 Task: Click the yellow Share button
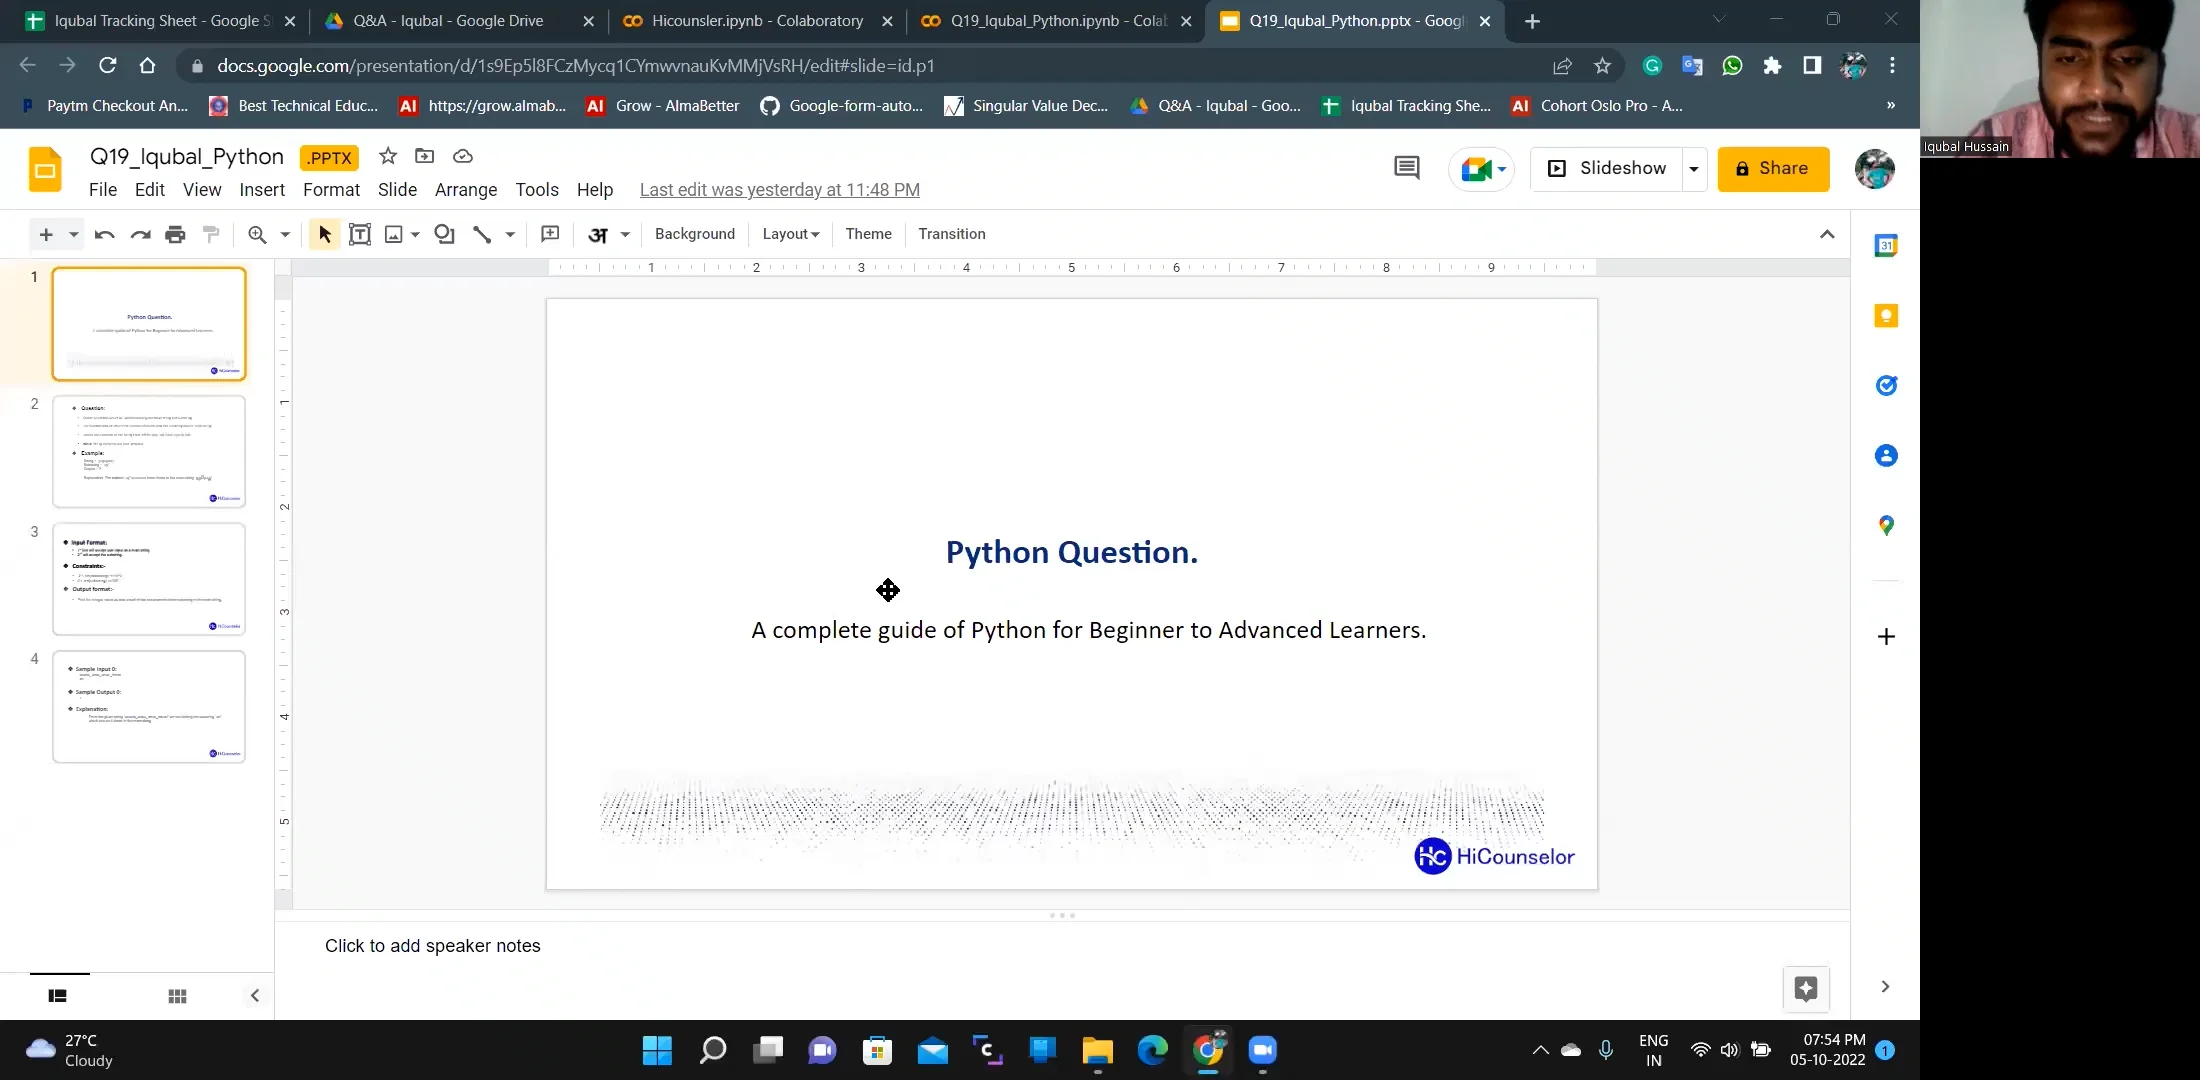tap(1773, 168)
